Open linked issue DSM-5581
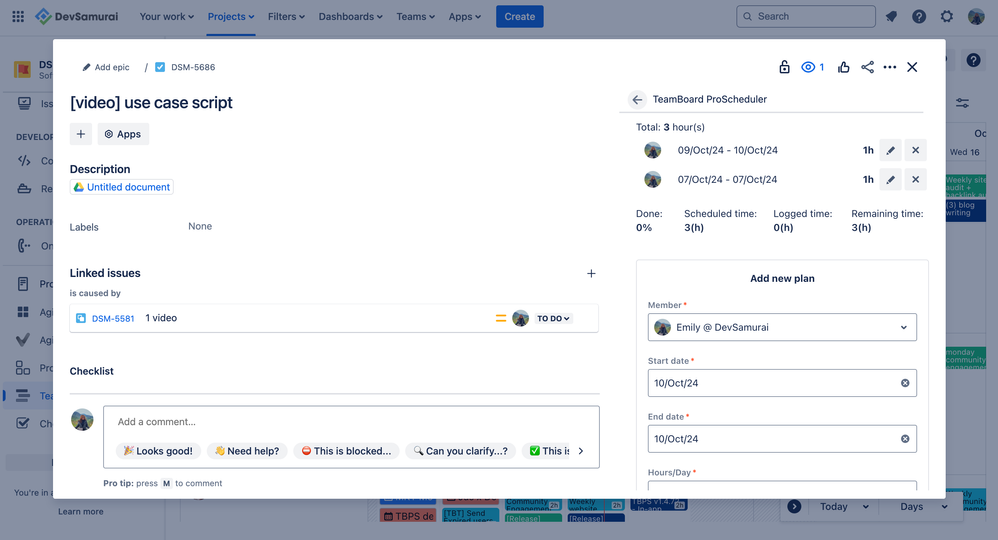This screenshot has width=998, height=540. 113,318
